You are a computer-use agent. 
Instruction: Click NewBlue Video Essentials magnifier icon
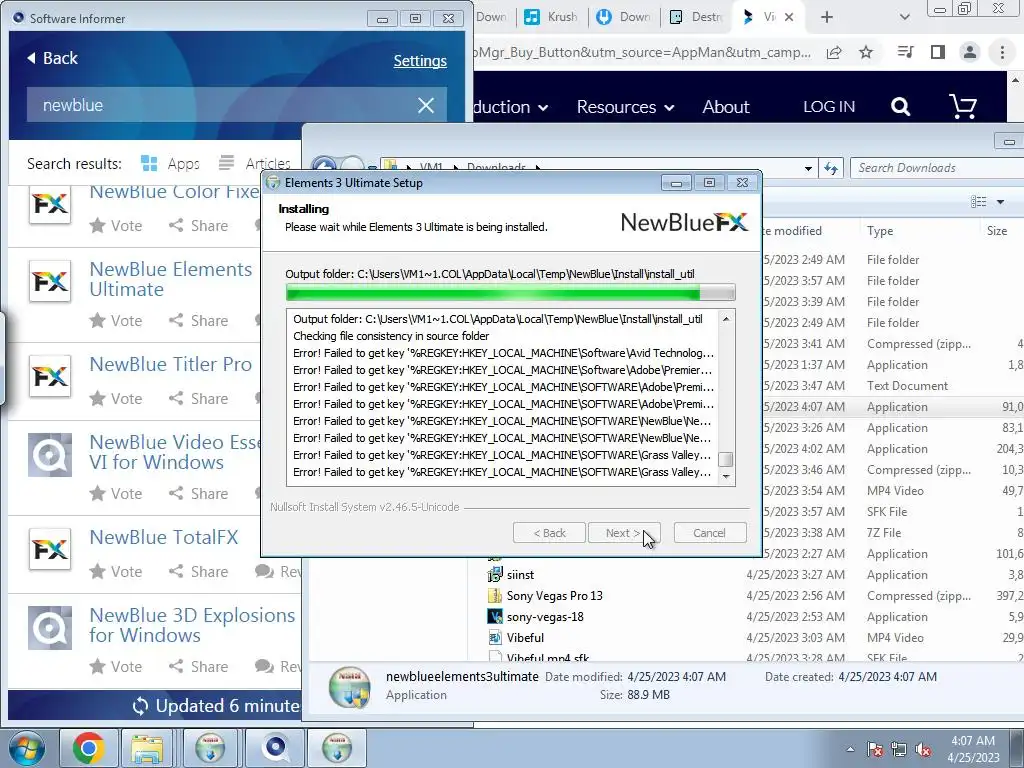pos(50,455)
